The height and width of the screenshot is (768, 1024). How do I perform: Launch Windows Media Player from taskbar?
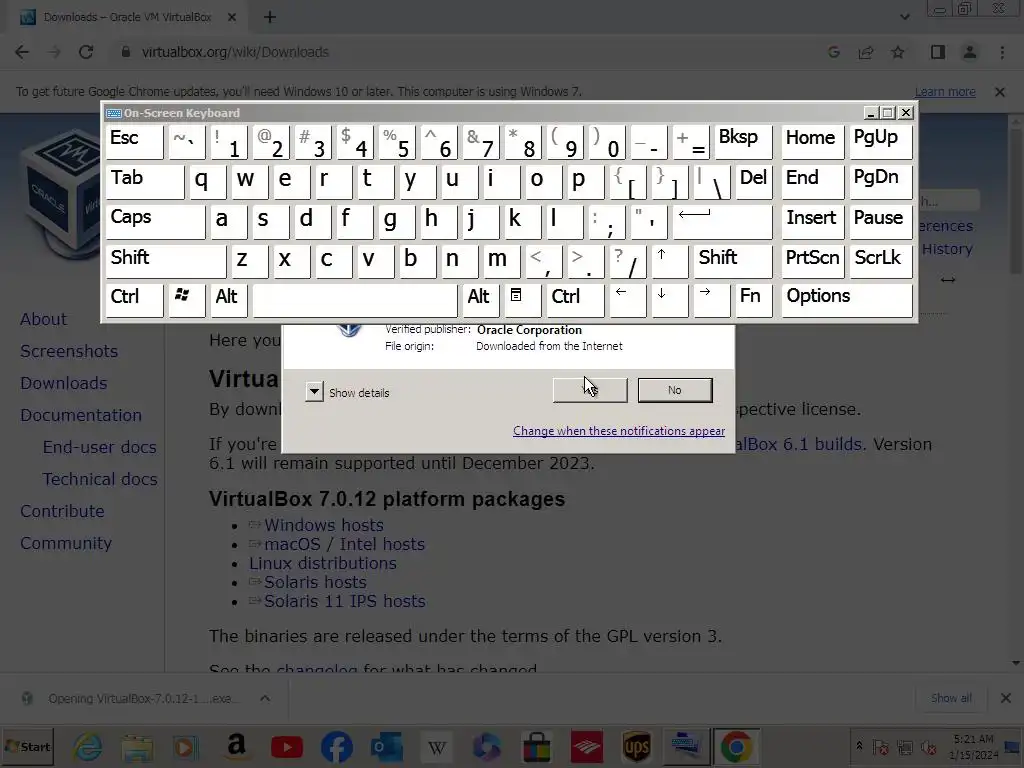[x=185, y=747]
